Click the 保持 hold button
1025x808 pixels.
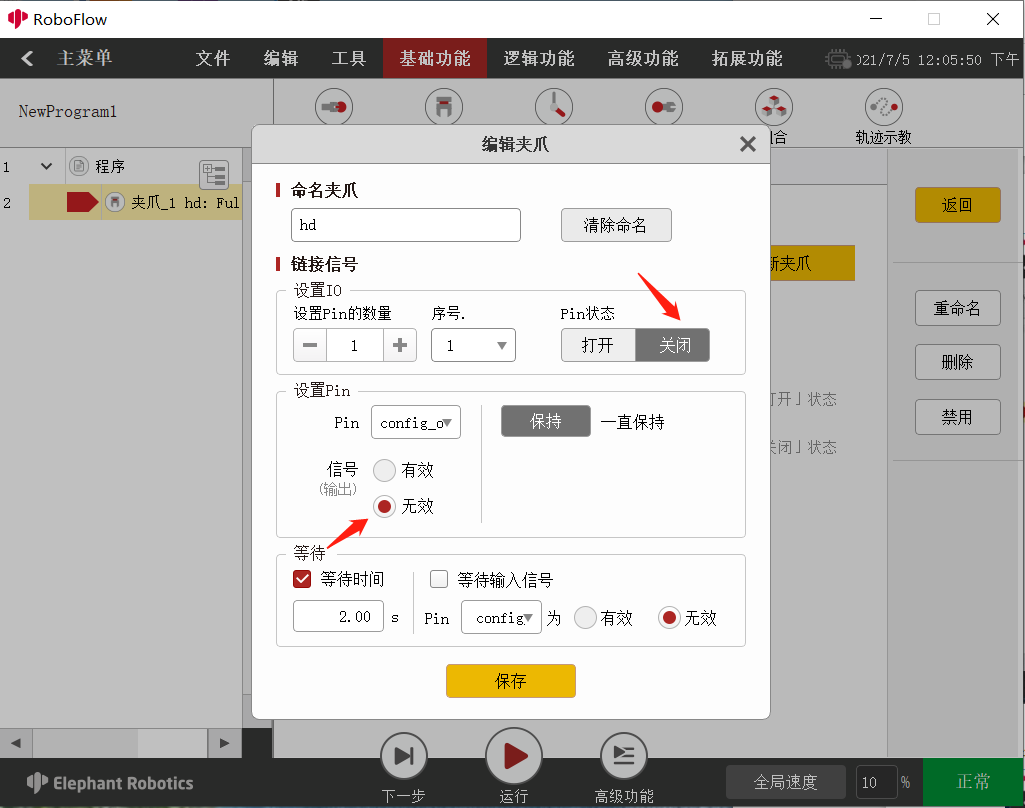(546, 422)
